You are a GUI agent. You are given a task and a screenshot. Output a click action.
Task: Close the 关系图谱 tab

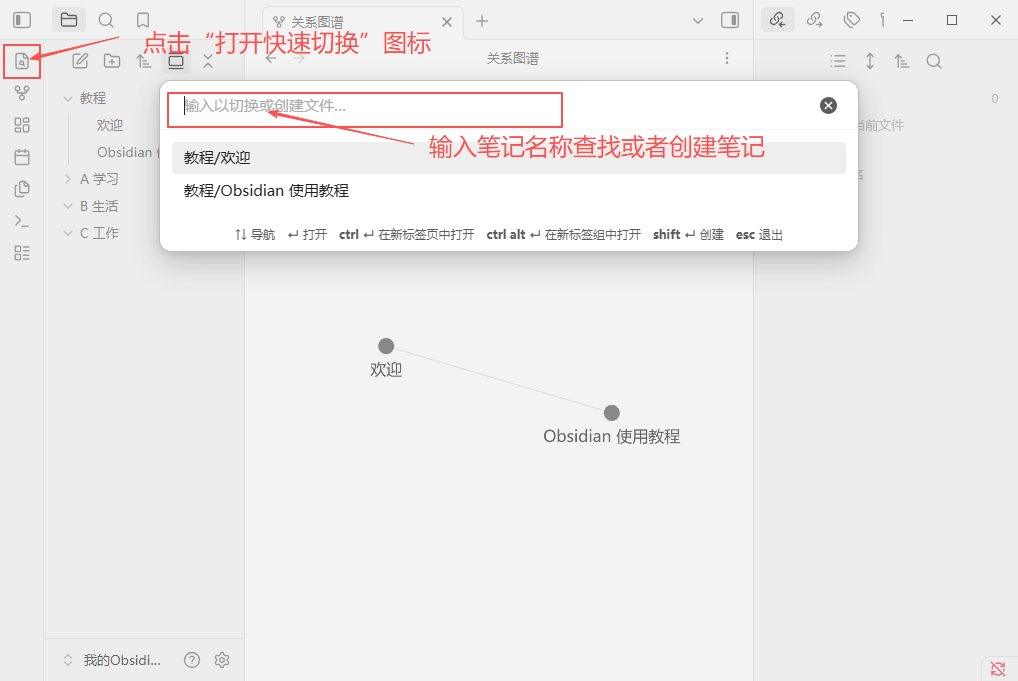447,22
